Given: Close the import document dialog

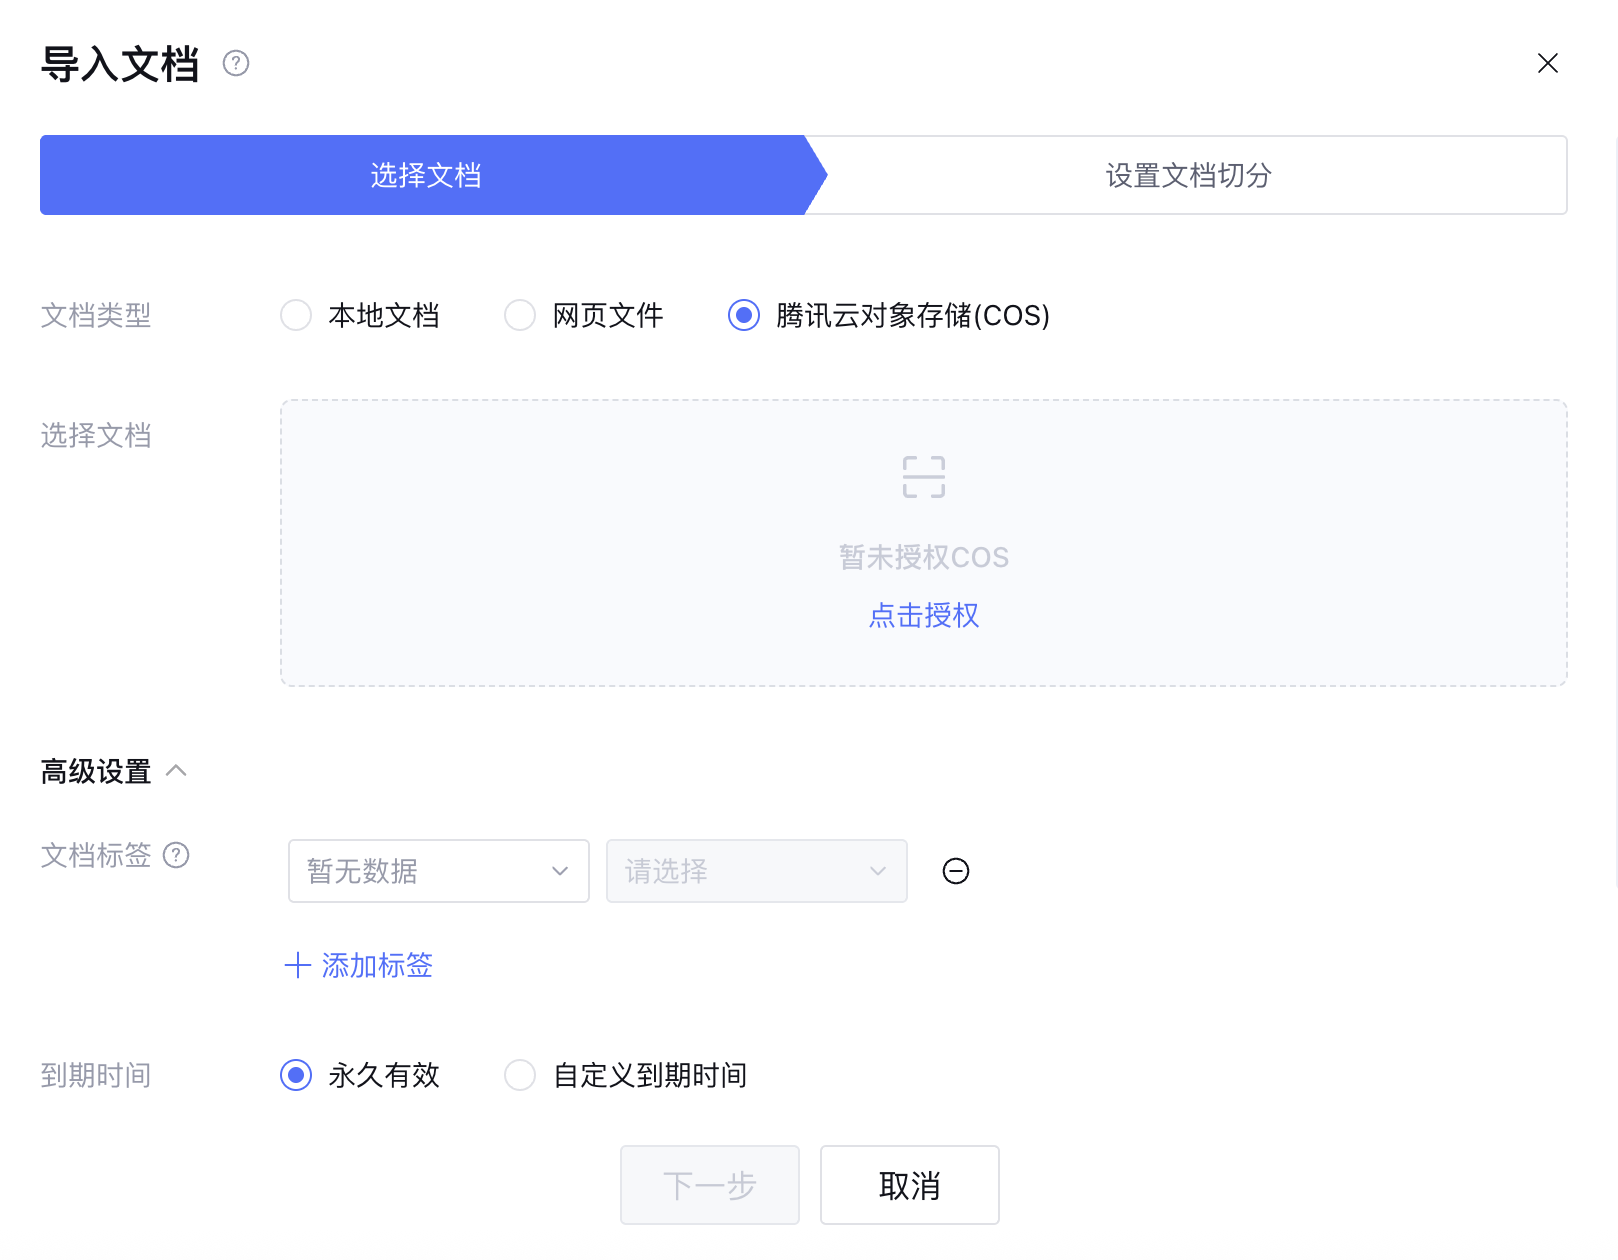Looking at the screenshot, I should tap(1547, 64).
